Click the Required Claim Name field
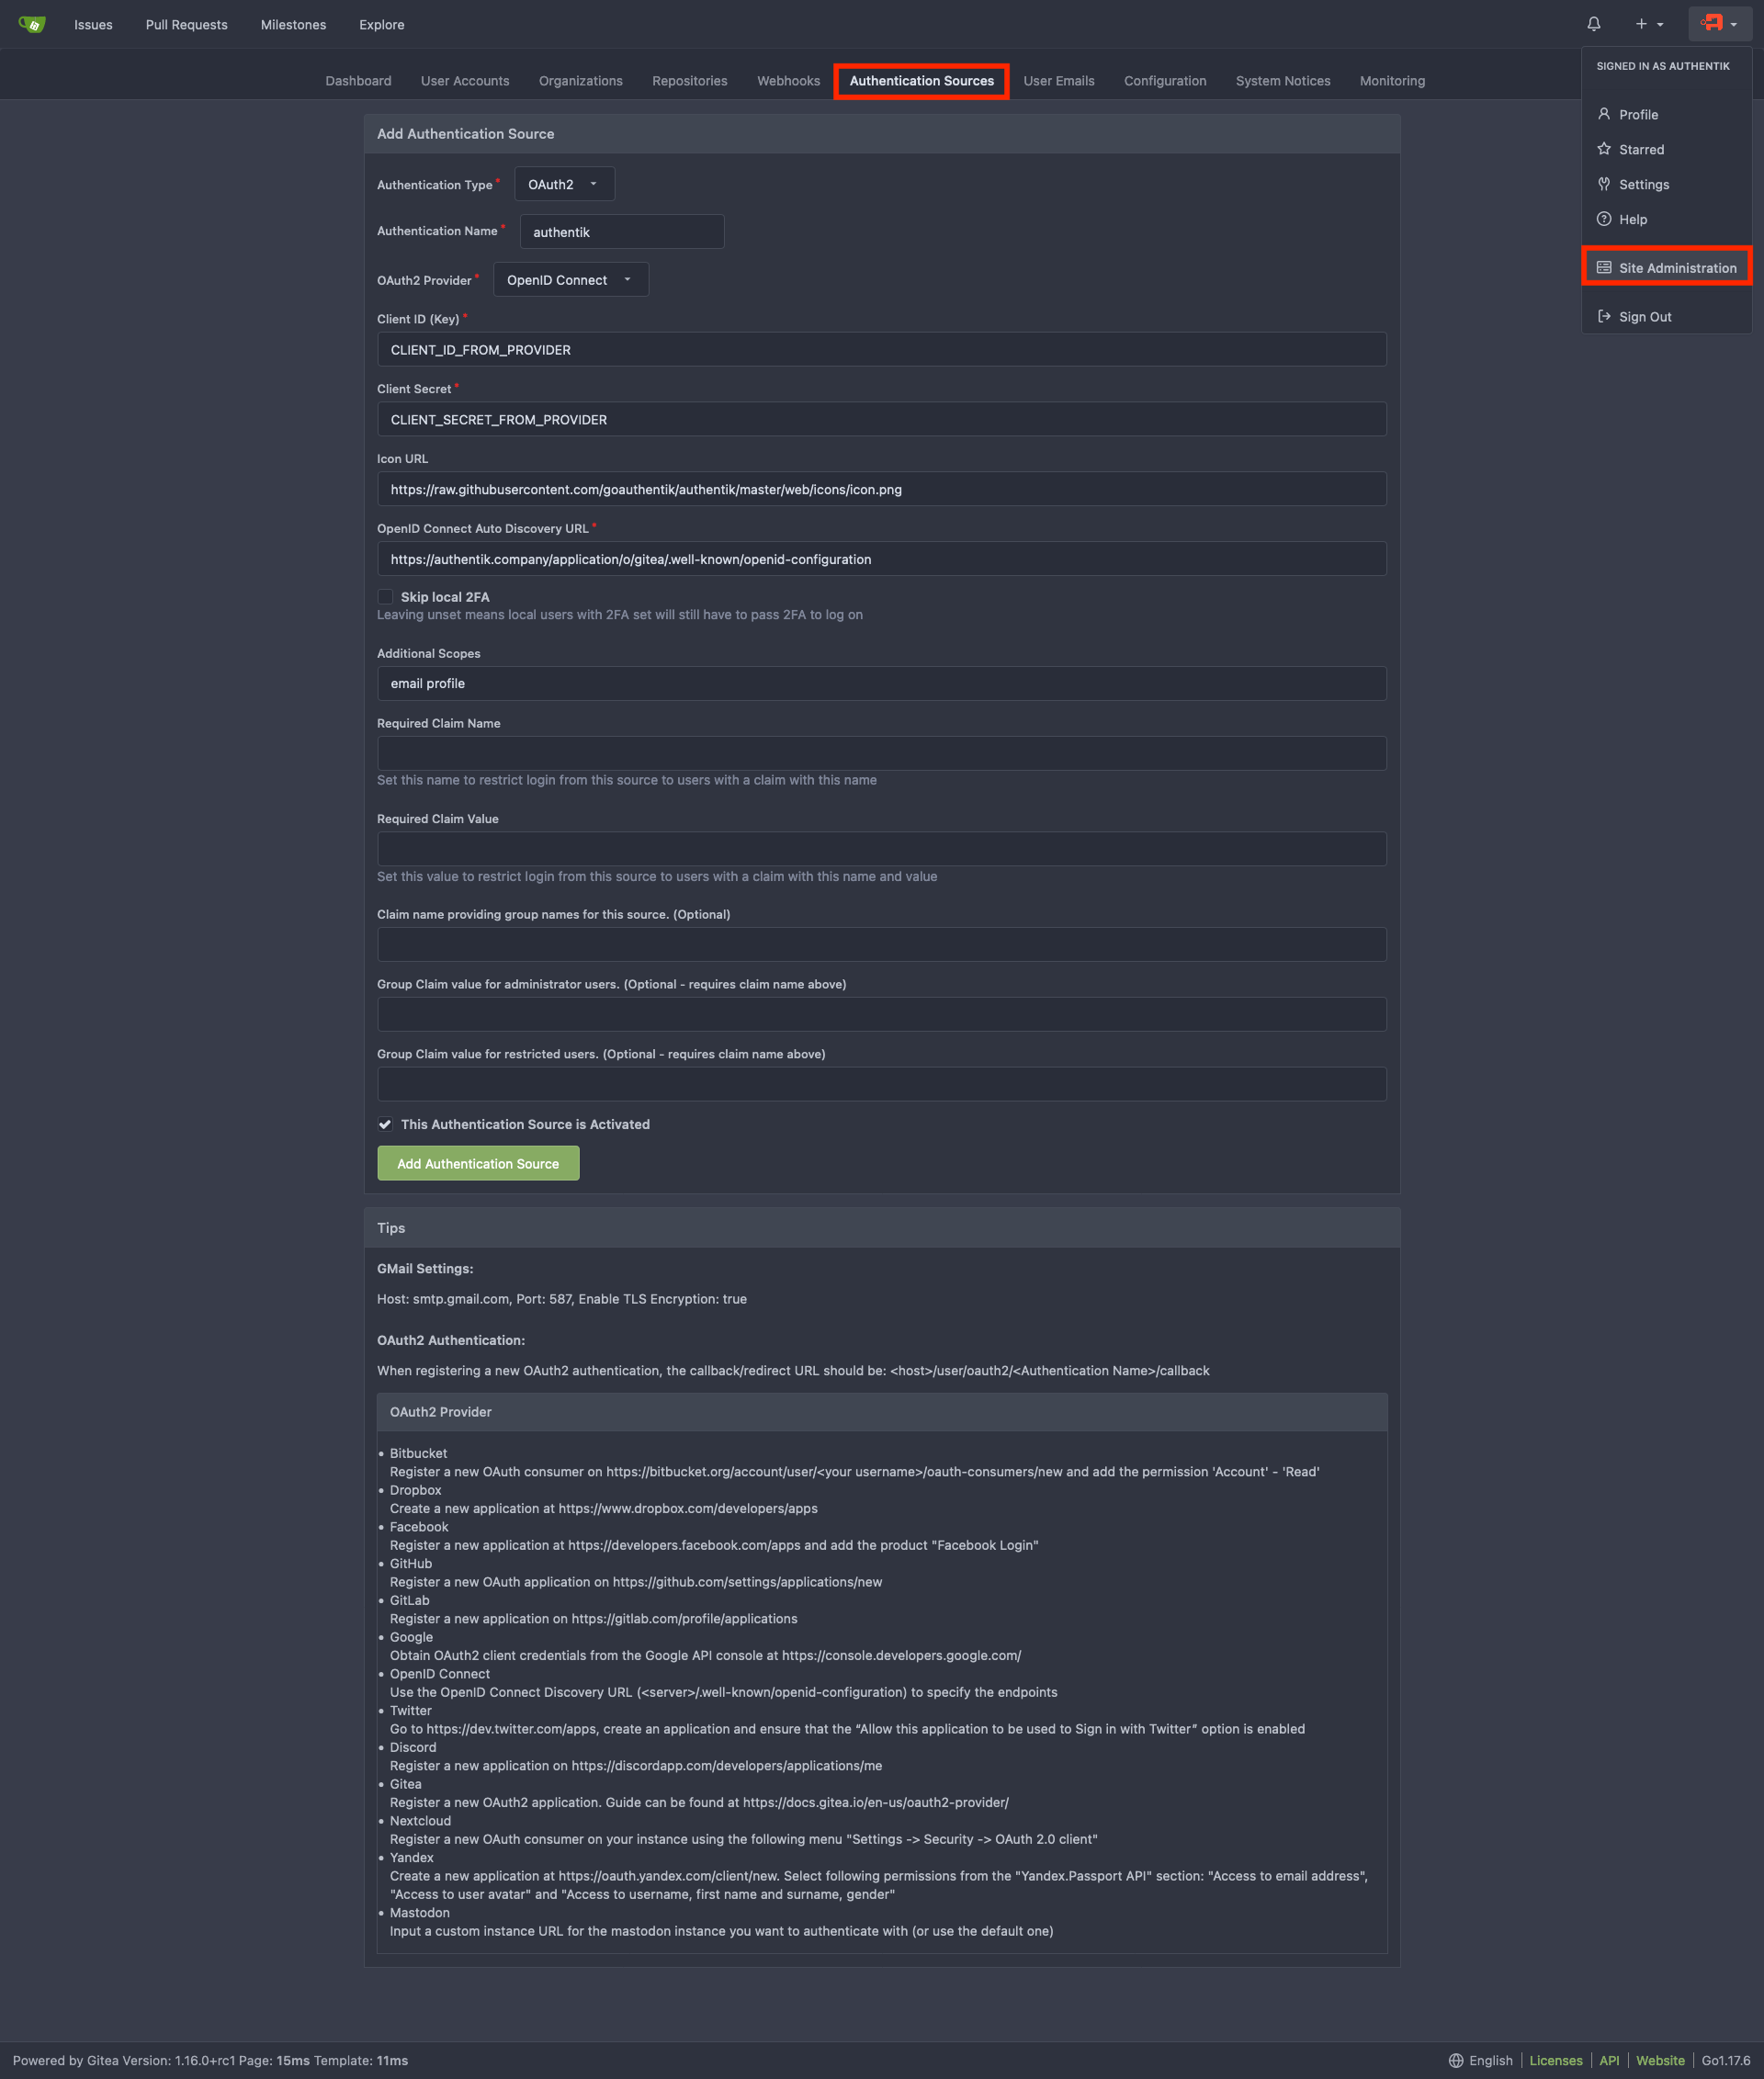 [881, 753]
